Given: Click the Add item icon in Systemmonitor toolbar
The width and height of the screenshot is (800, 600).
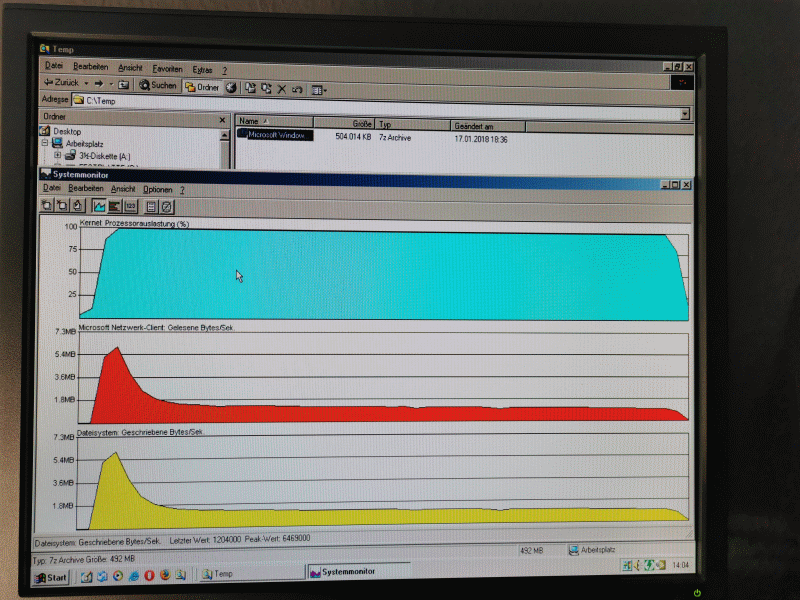Looking at the screenshot, I should (x=47, y=206).
